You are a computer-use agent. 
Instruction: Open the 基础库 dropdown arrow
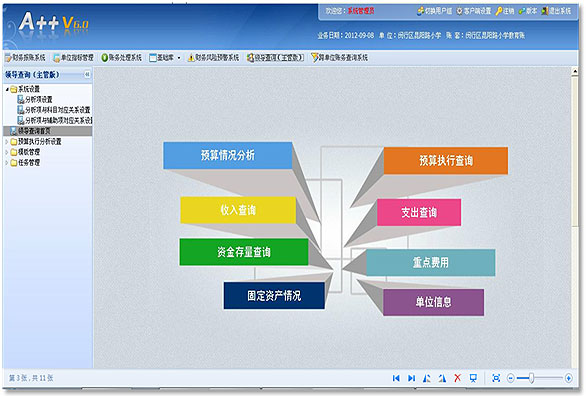coord(179,58)
